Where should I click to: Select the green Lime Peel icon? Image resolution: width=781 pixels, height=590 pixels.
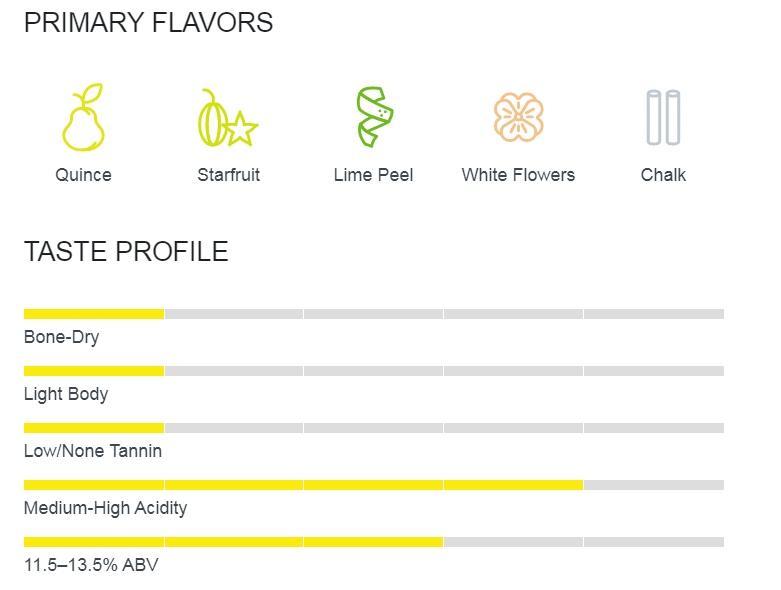coord(375,117)
